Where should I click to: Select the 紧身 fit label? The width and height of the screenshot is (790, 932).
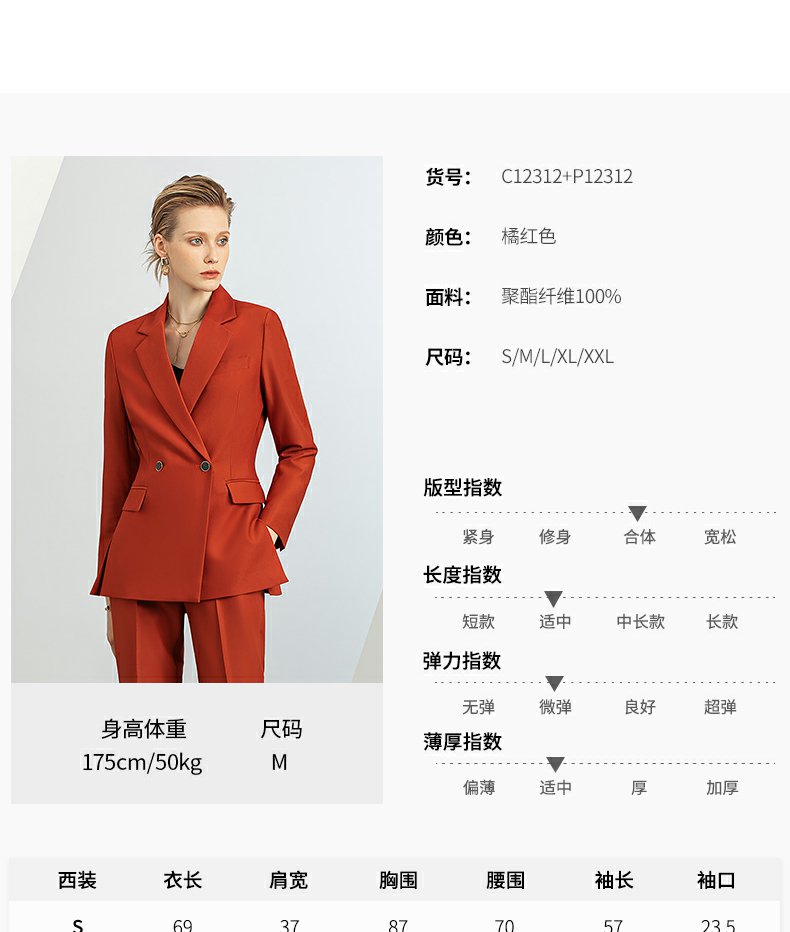pyautogui.click(x=478, y=537)
